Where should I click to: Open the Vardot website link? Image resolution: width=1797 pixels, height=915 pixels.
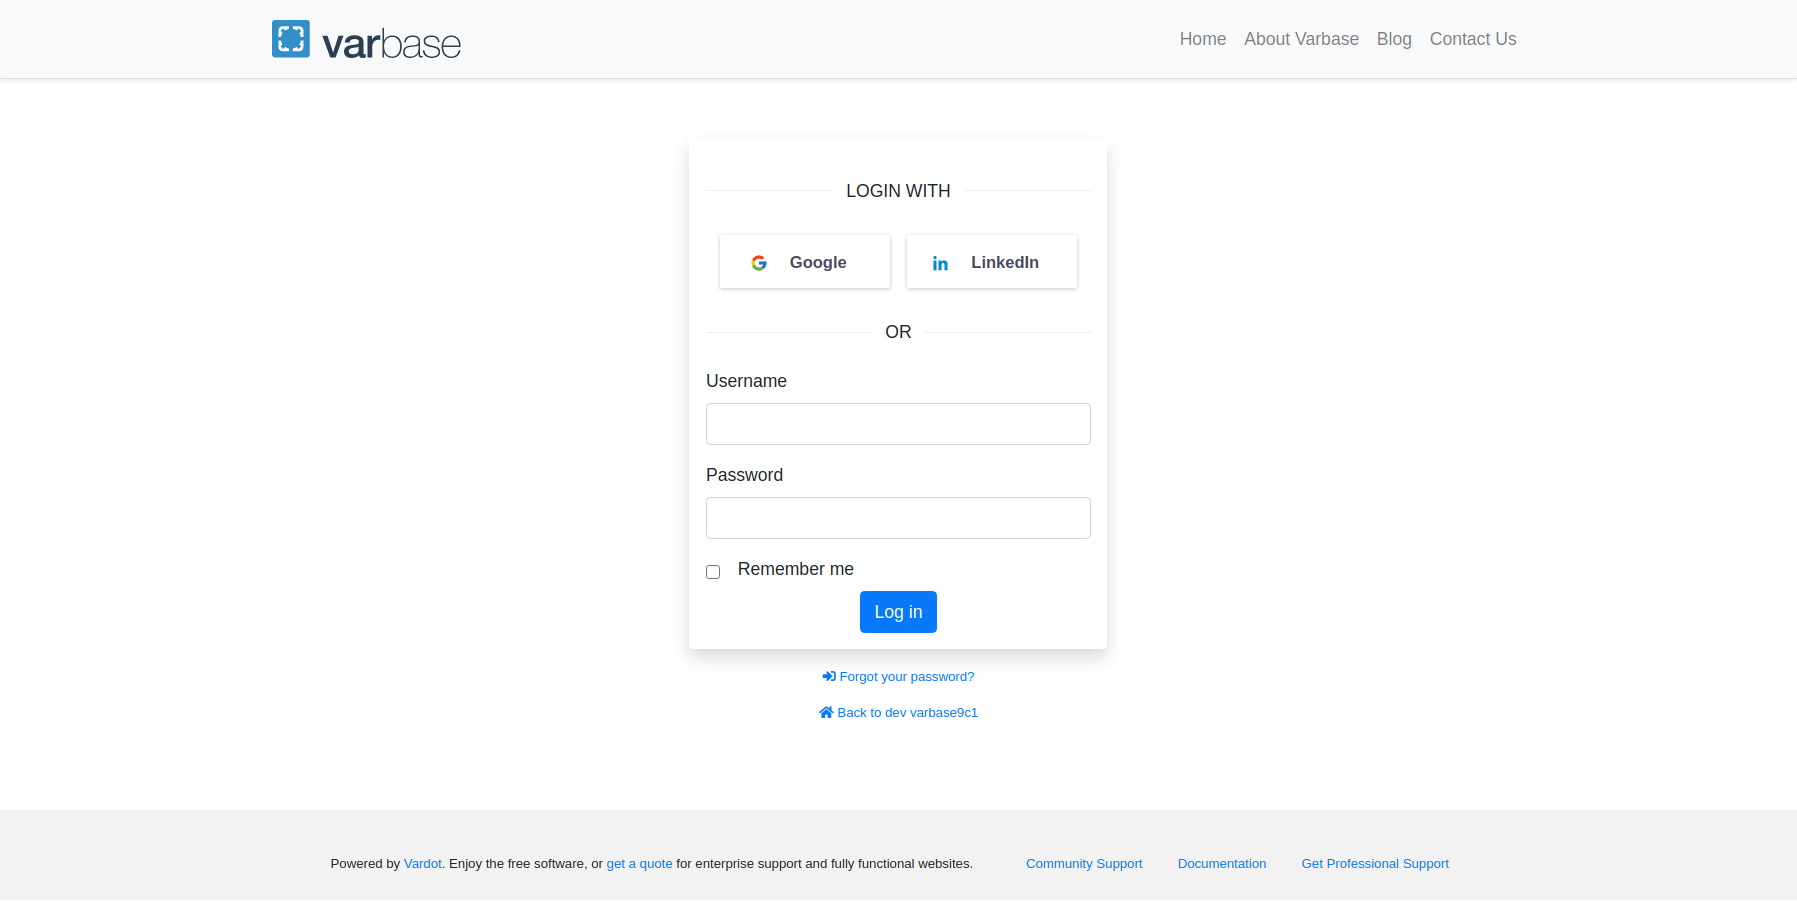click(422, 863)
